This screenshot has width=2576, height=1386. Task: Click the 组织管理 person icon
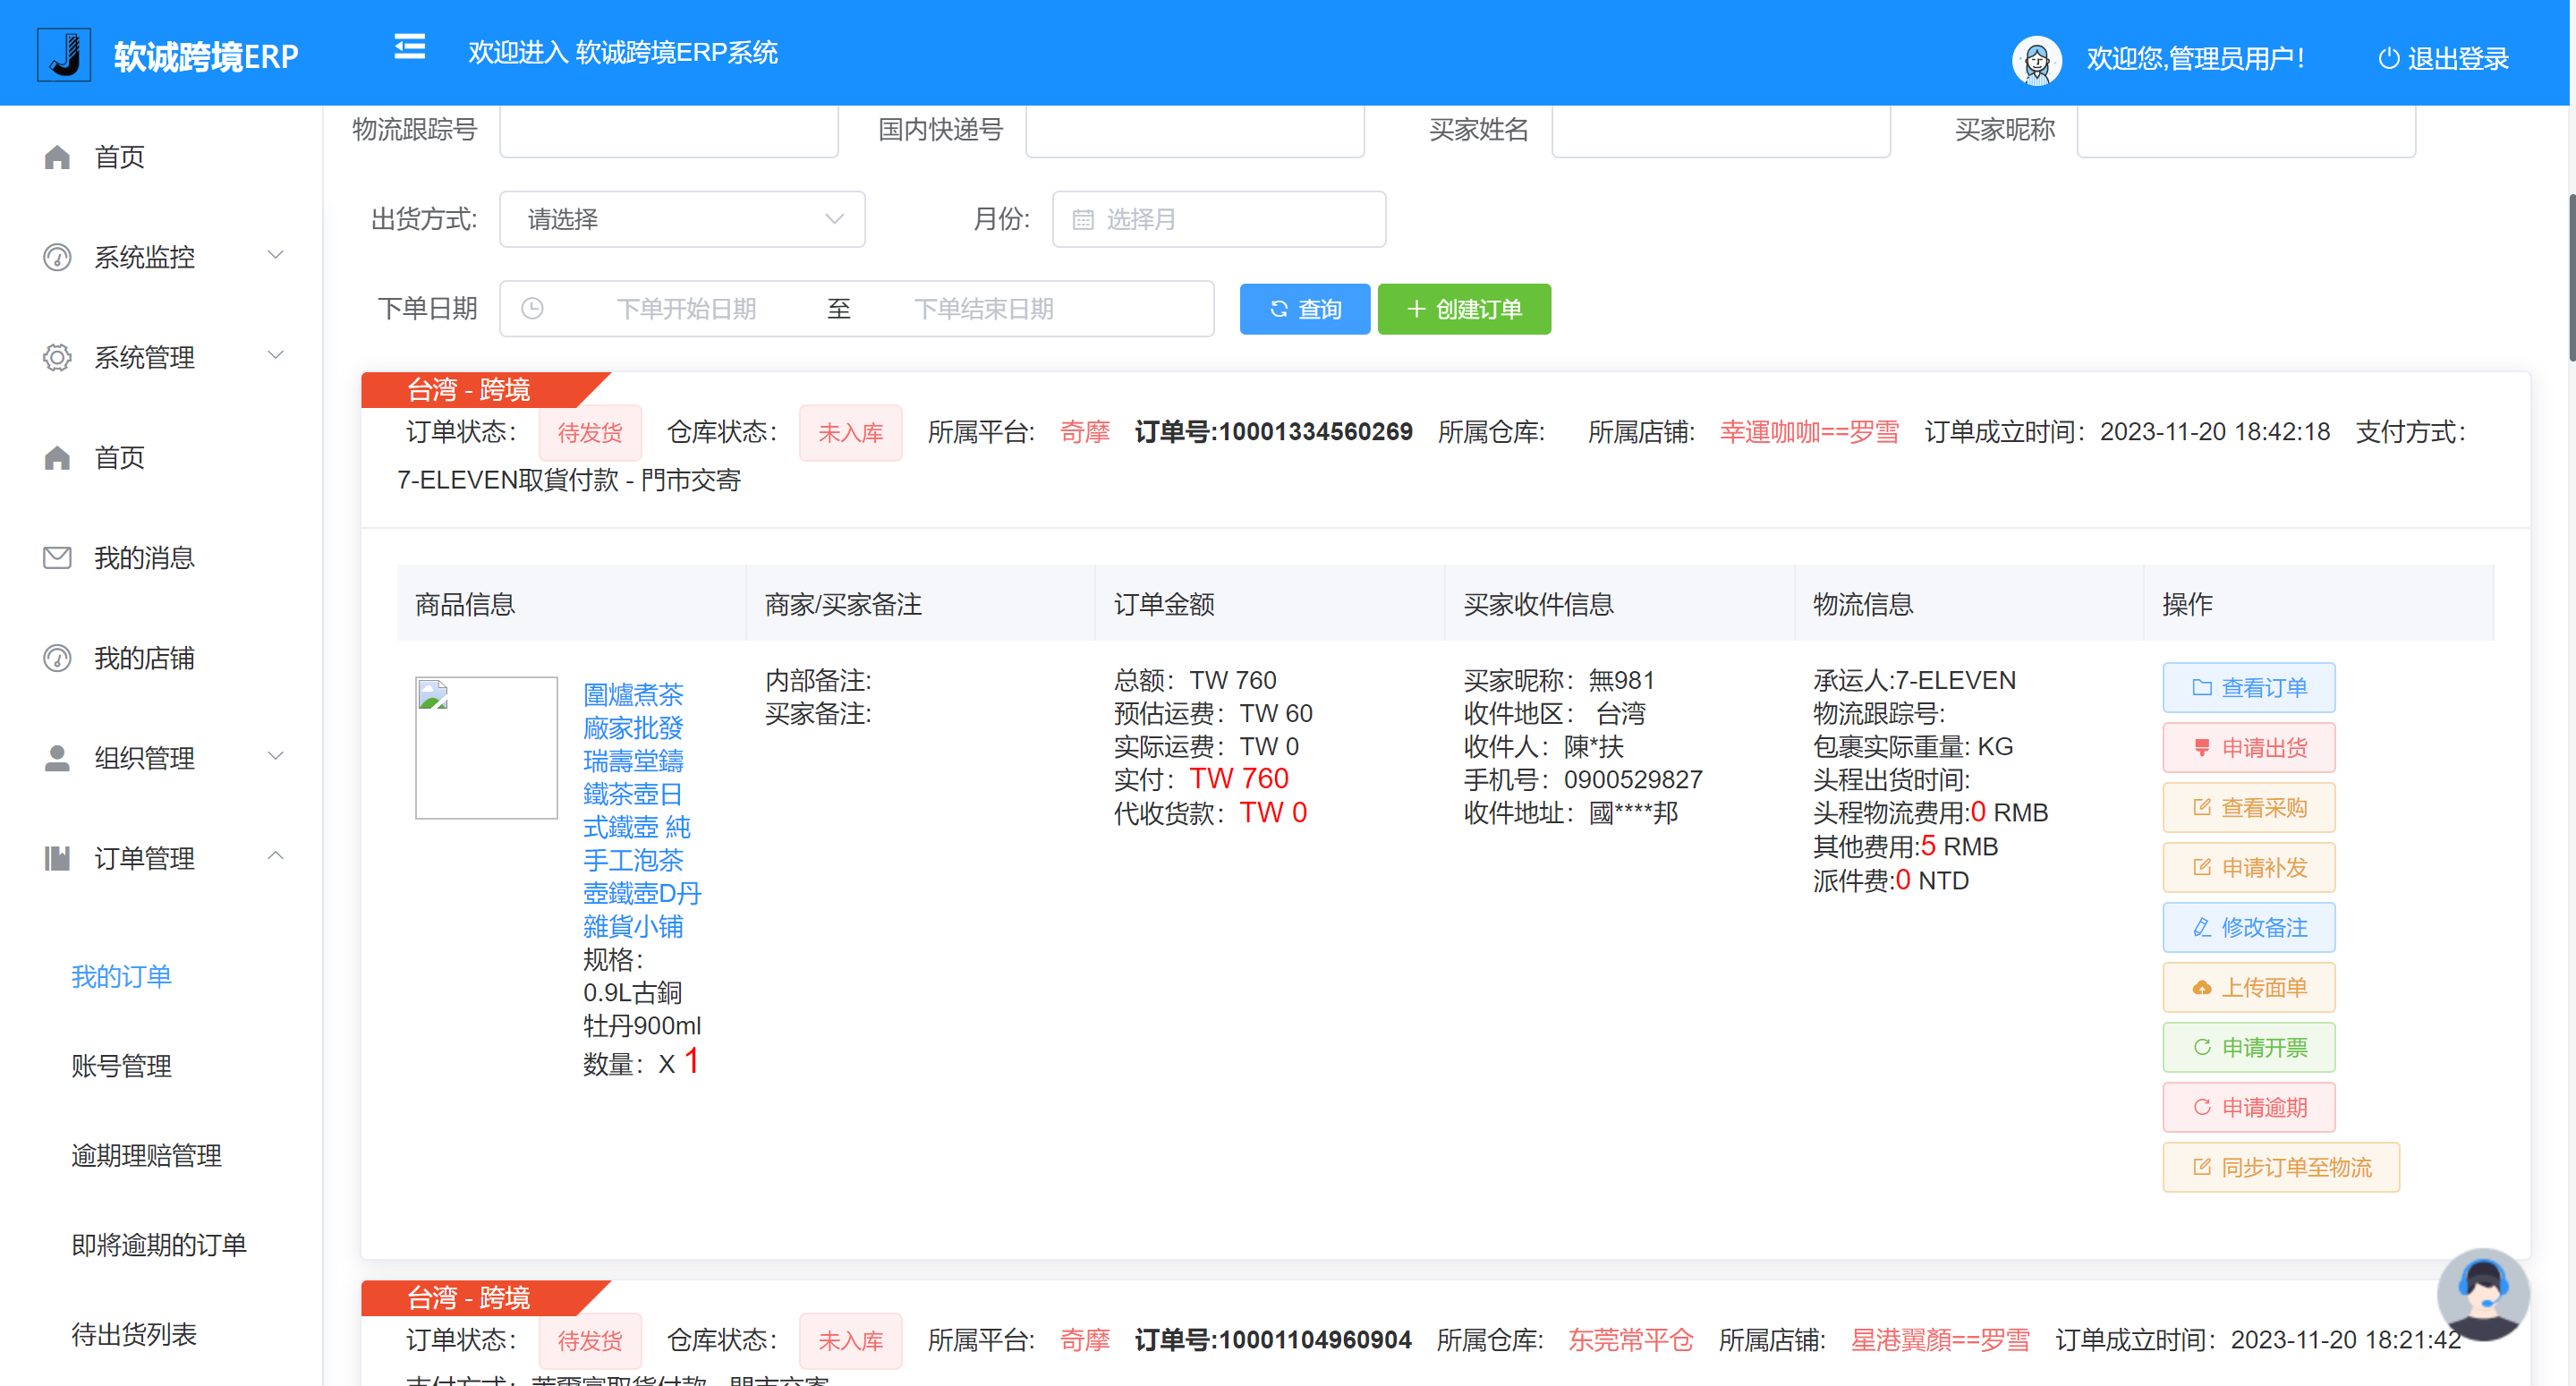point(57,758)
